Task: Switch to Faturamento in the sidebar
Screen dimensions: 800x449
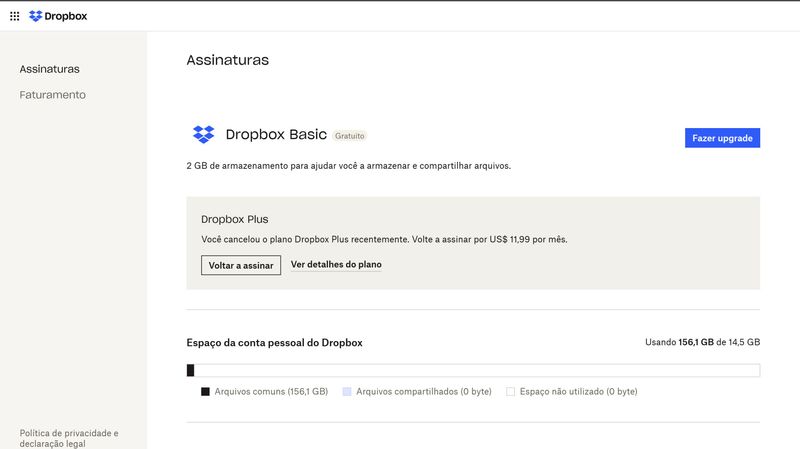Action: coord(53,95)
